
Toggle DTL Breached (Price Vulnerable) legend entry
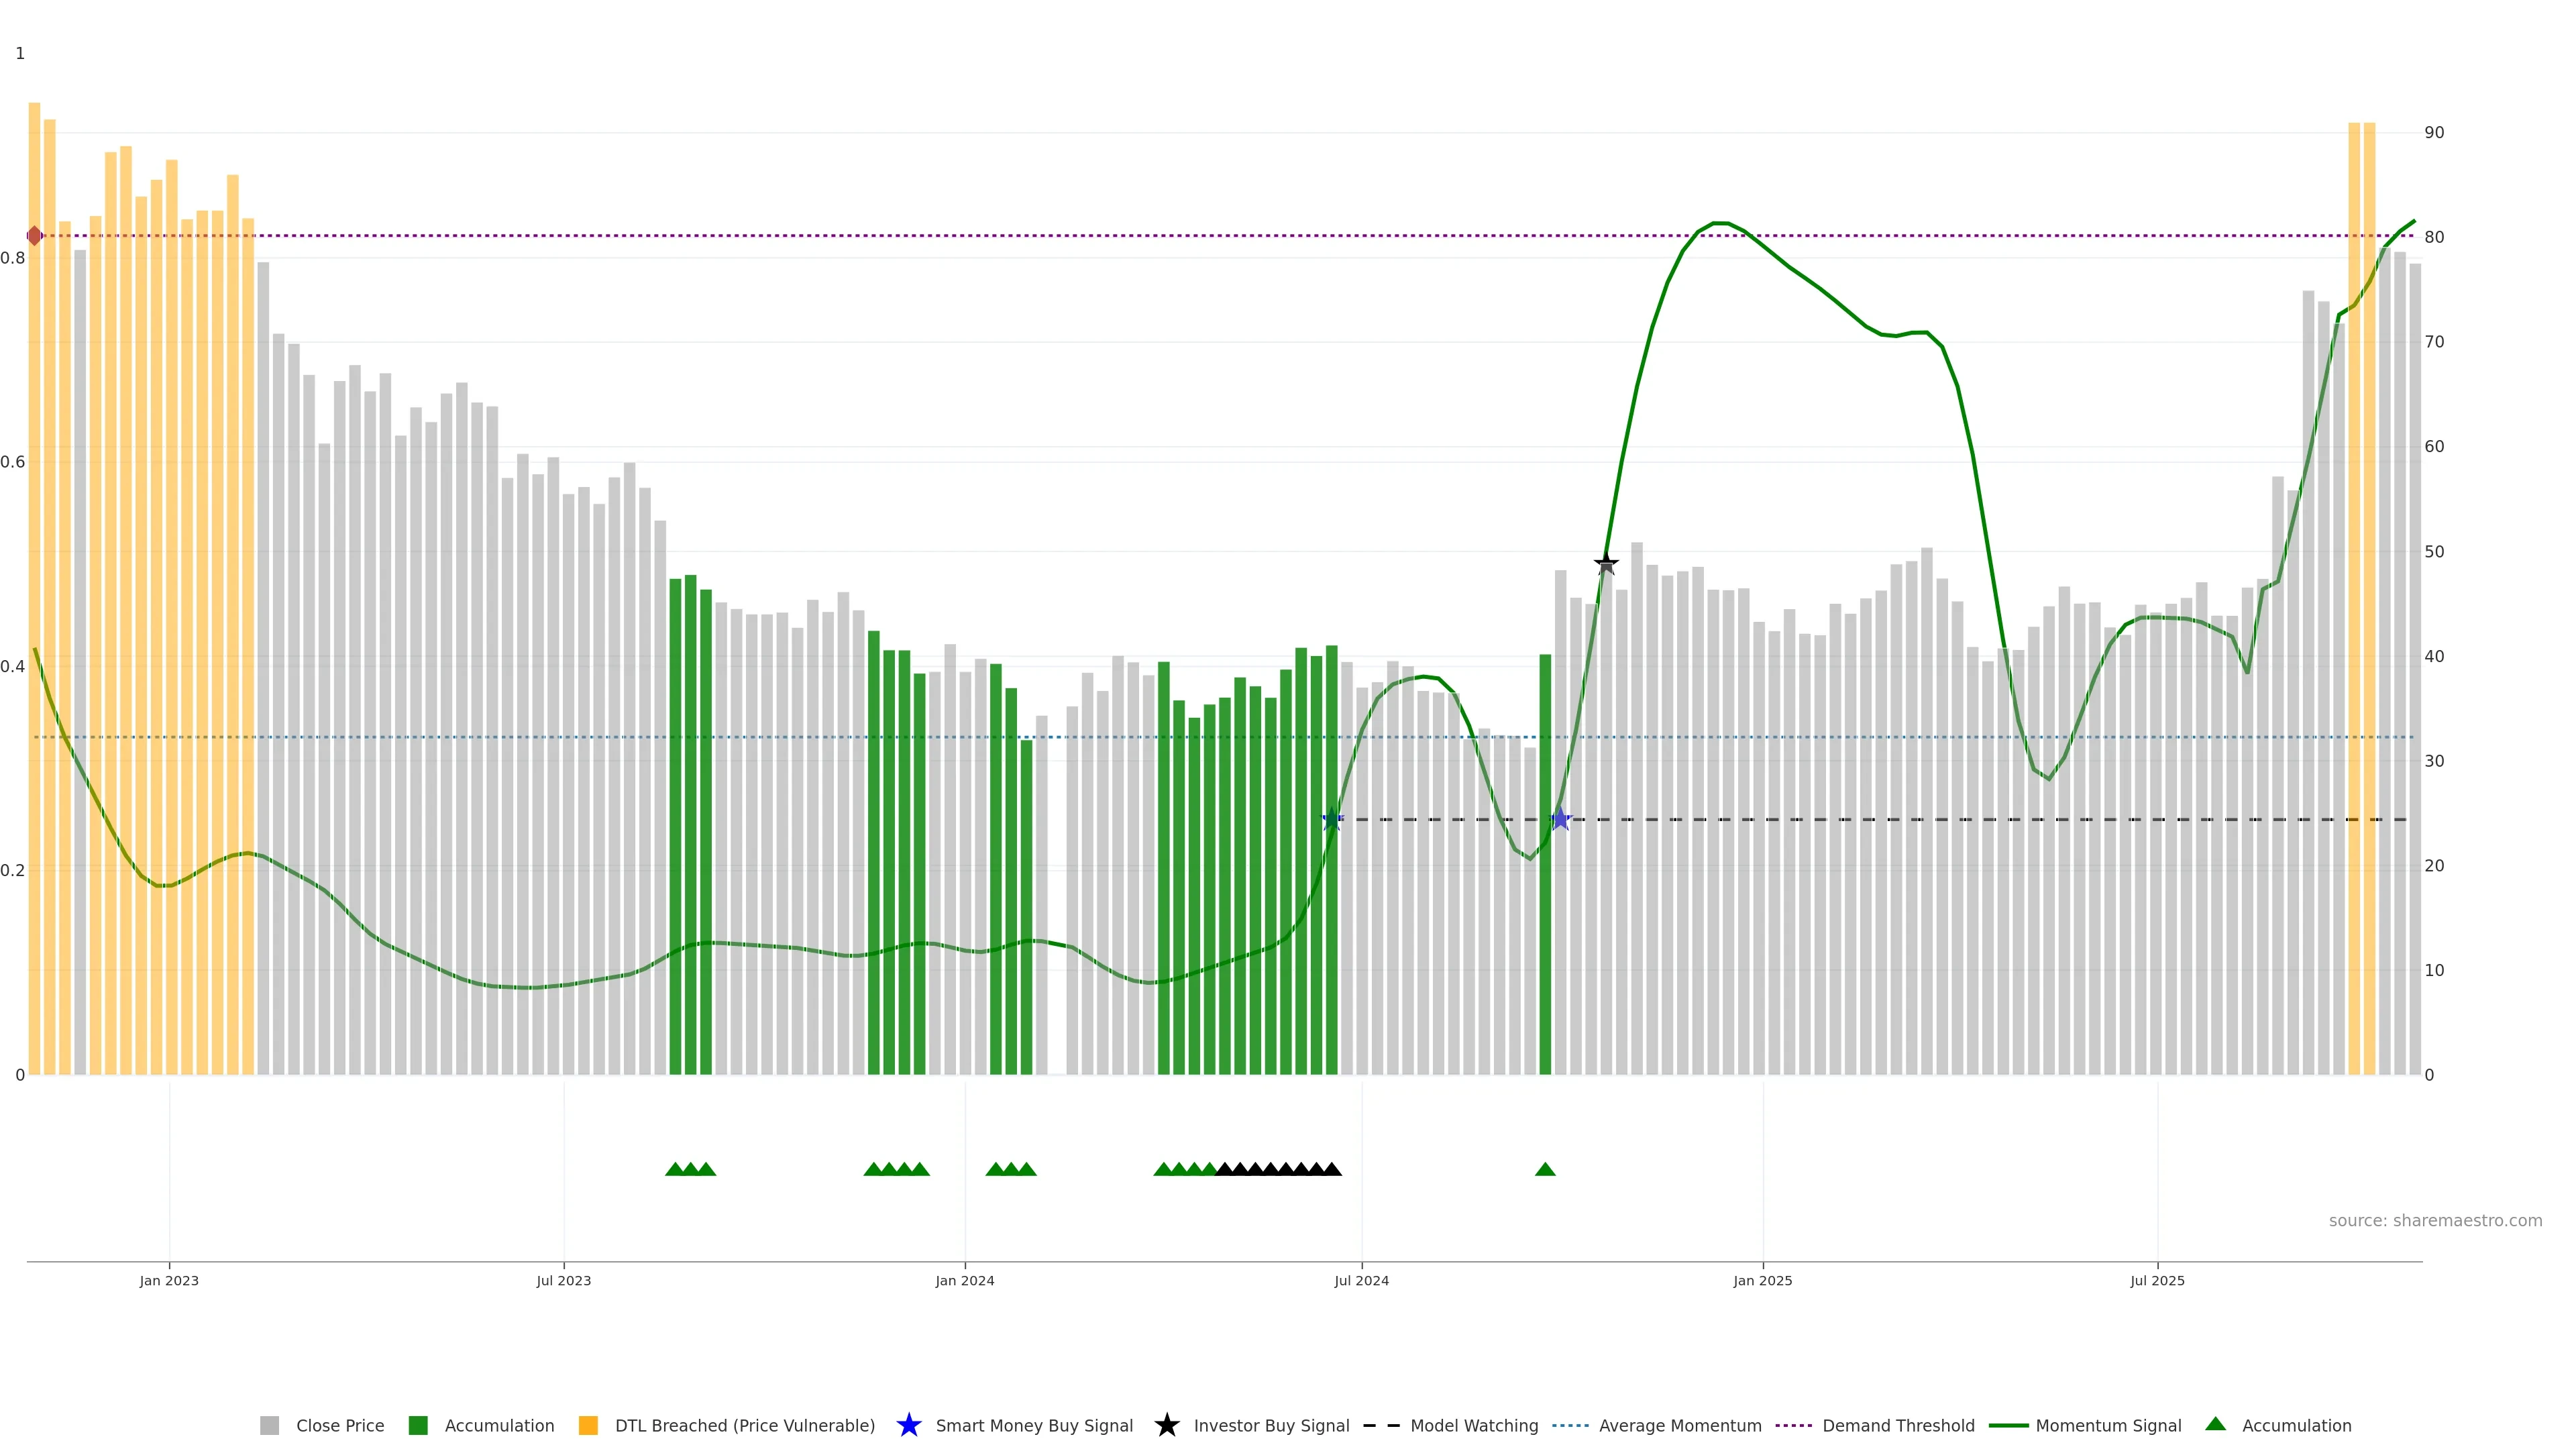tap(744, 1425)
